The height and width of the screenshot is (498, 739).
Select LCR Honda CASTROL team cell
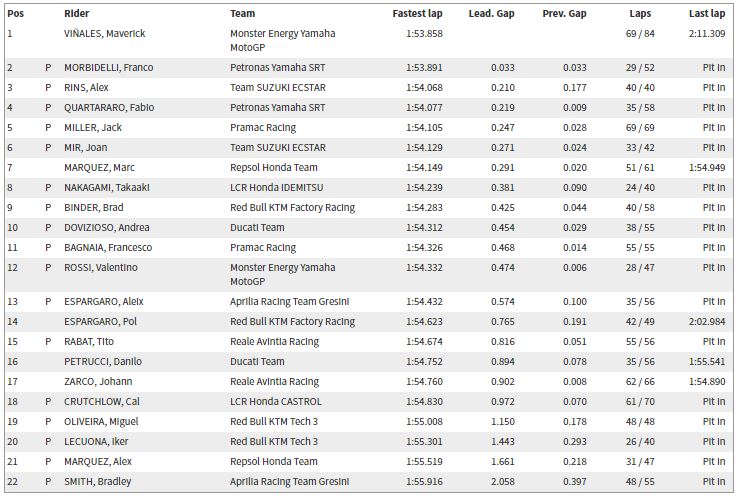point(276,402)
